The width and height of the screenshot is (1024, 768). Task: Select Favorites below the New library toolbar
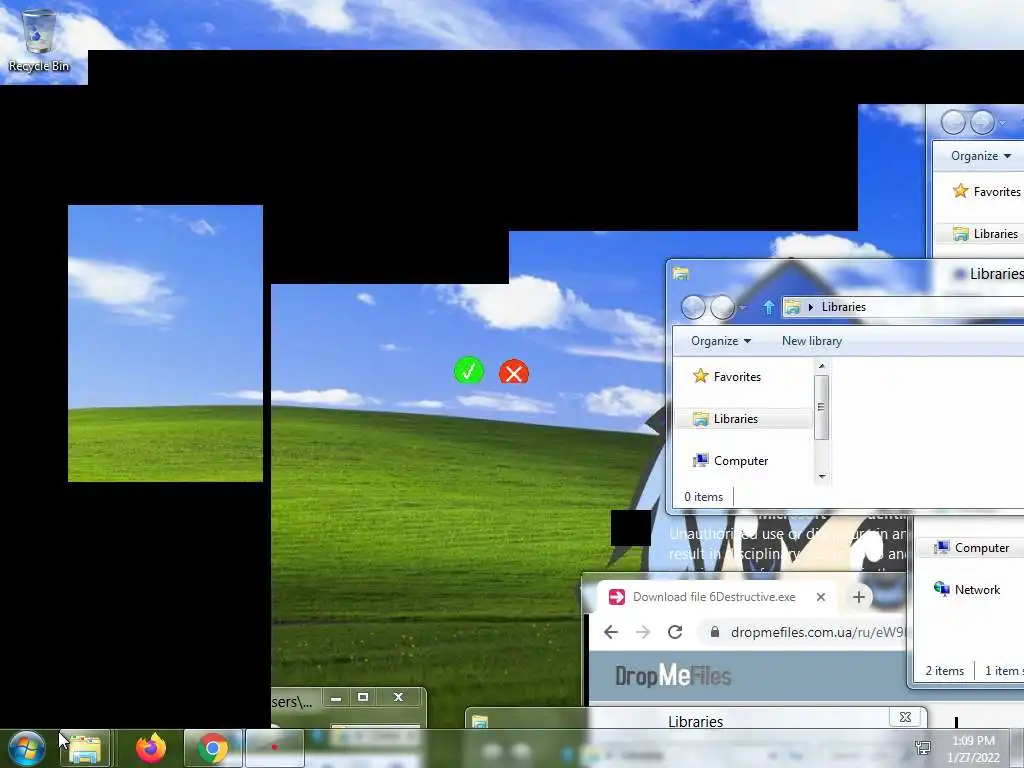pos(727,376)
